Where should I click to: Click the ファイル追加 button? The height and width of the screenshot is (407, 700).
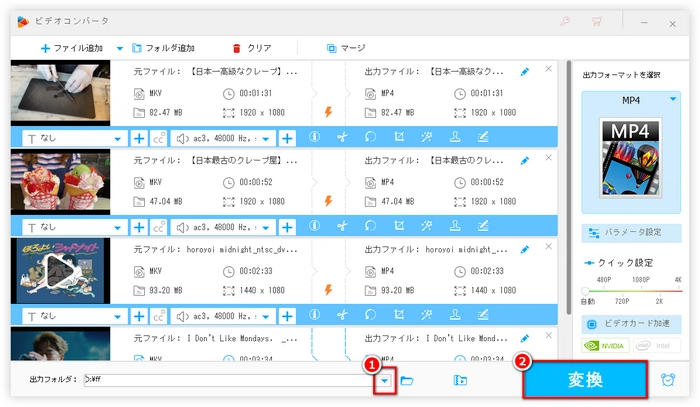tap(71, 48)
